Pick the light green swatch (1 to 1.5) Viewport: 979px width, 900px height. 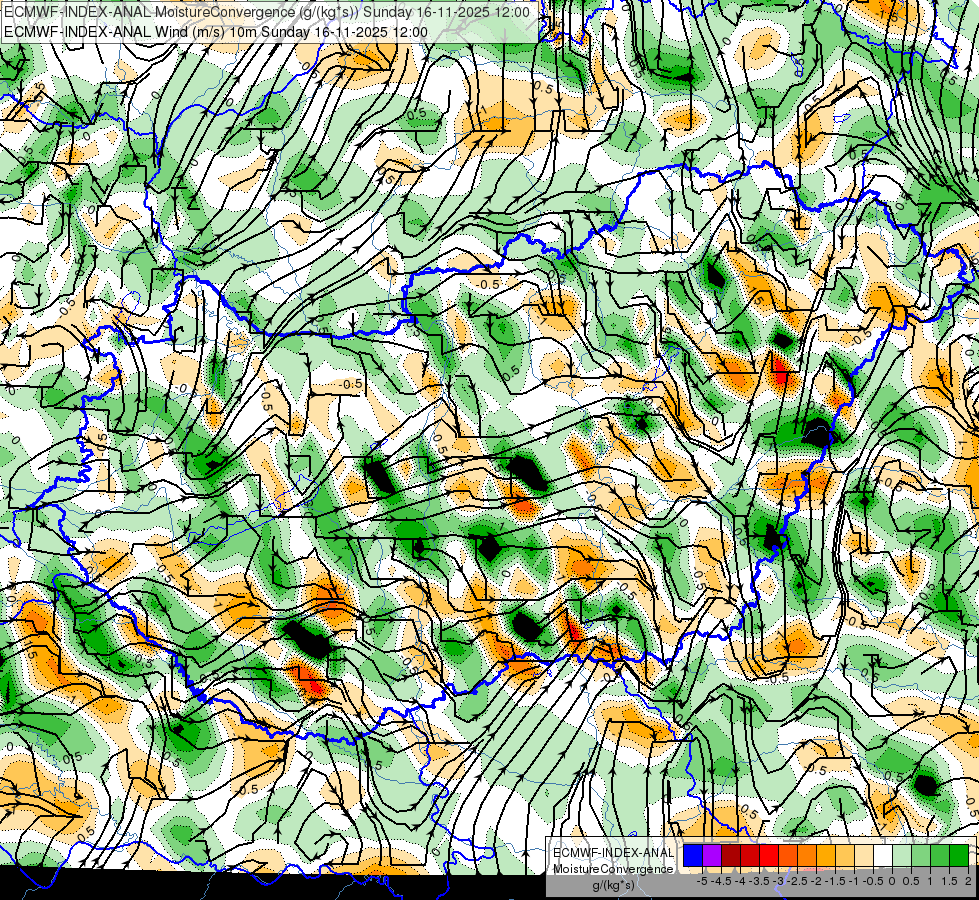tap(921, 855)
